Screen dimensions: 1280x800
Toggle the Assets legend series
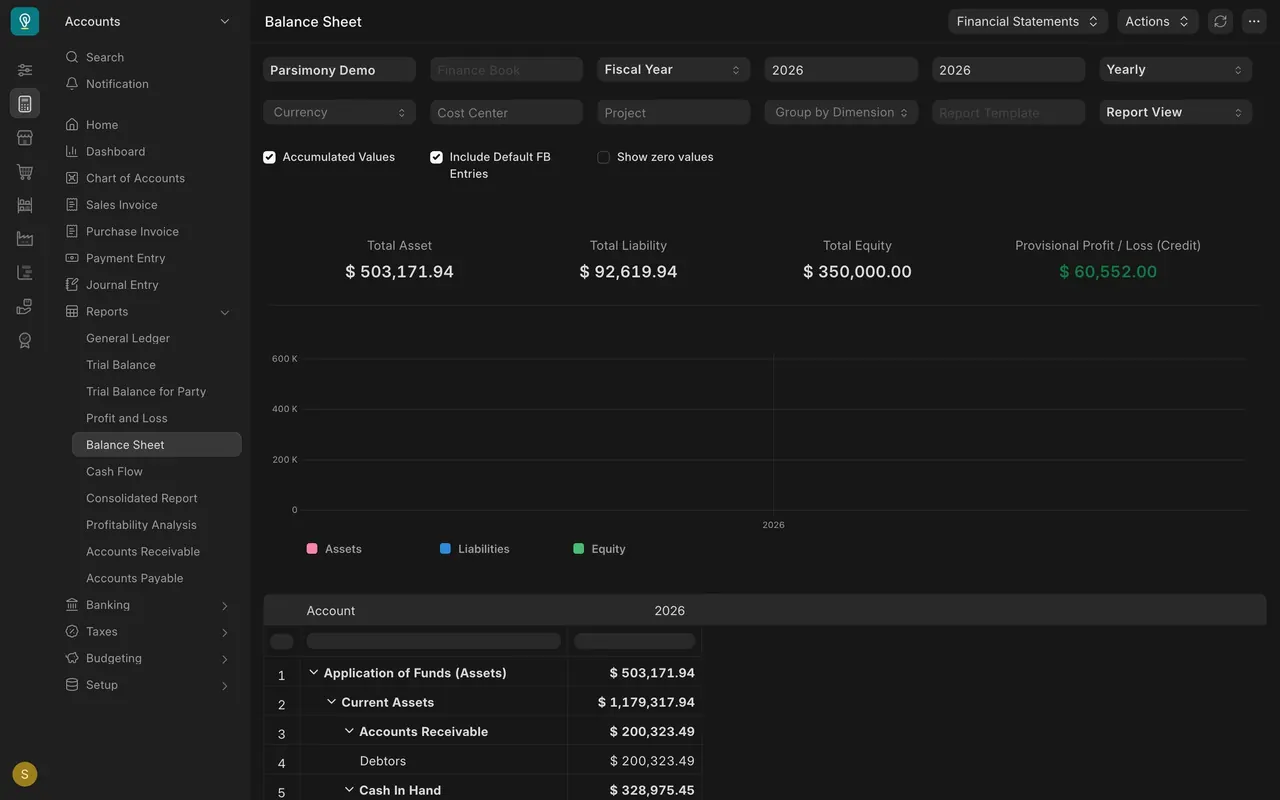click(334, 549)
